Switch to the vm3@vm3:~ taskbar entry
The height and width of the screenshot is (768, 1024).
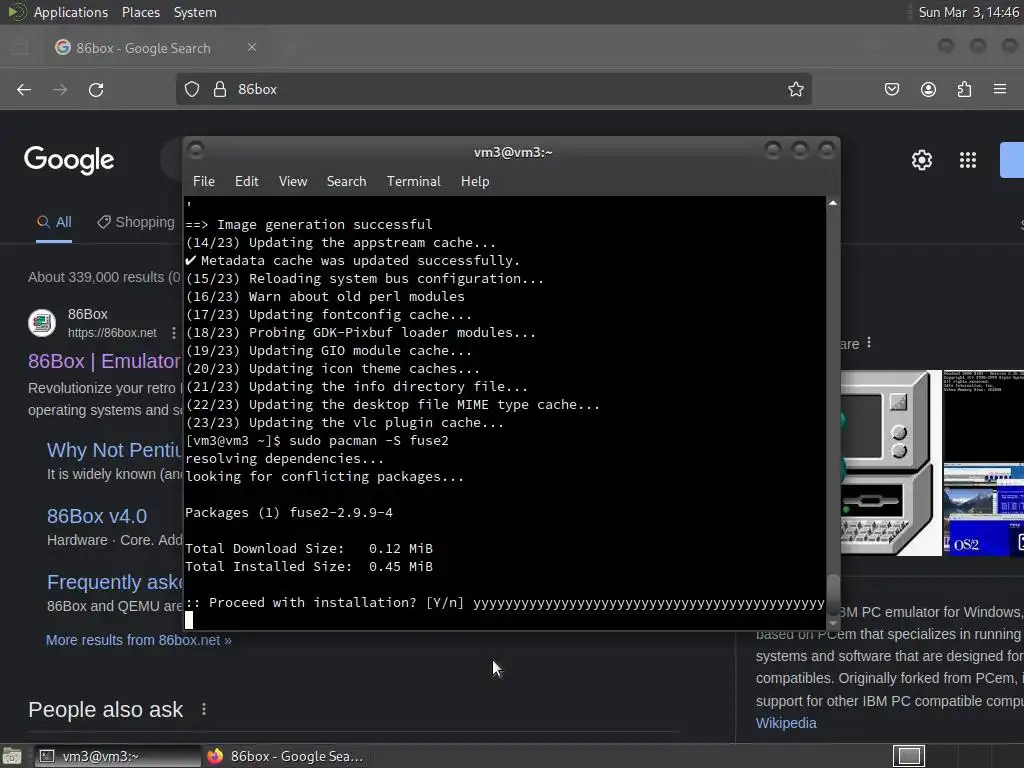[x=118, y=756]
